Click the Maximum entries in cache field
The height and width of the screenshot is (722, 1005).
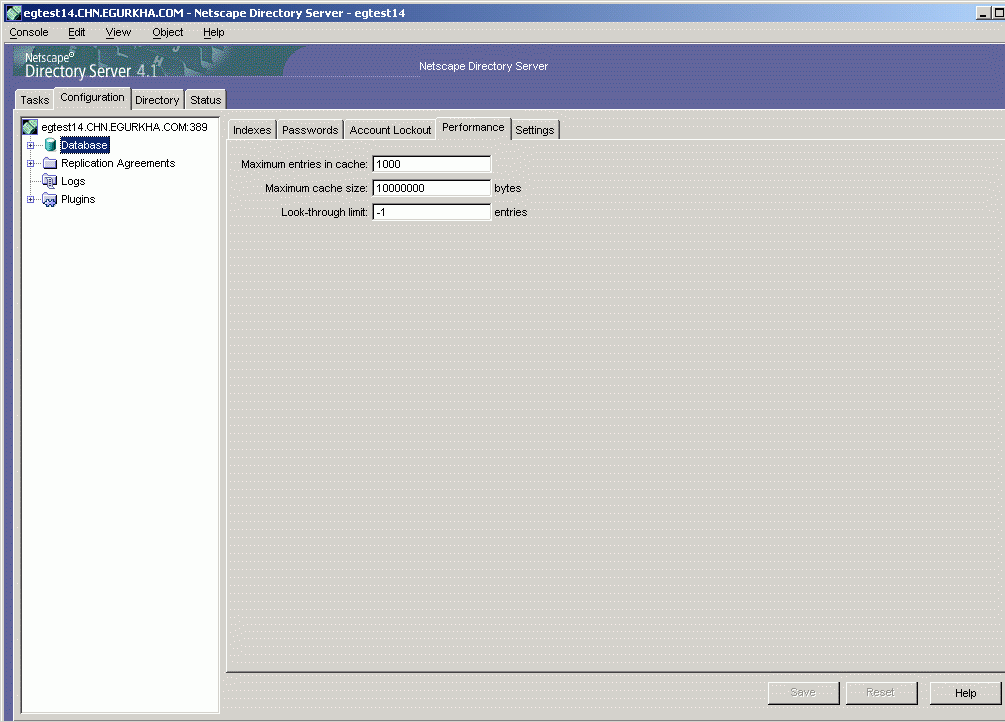[x=431, y=164]
